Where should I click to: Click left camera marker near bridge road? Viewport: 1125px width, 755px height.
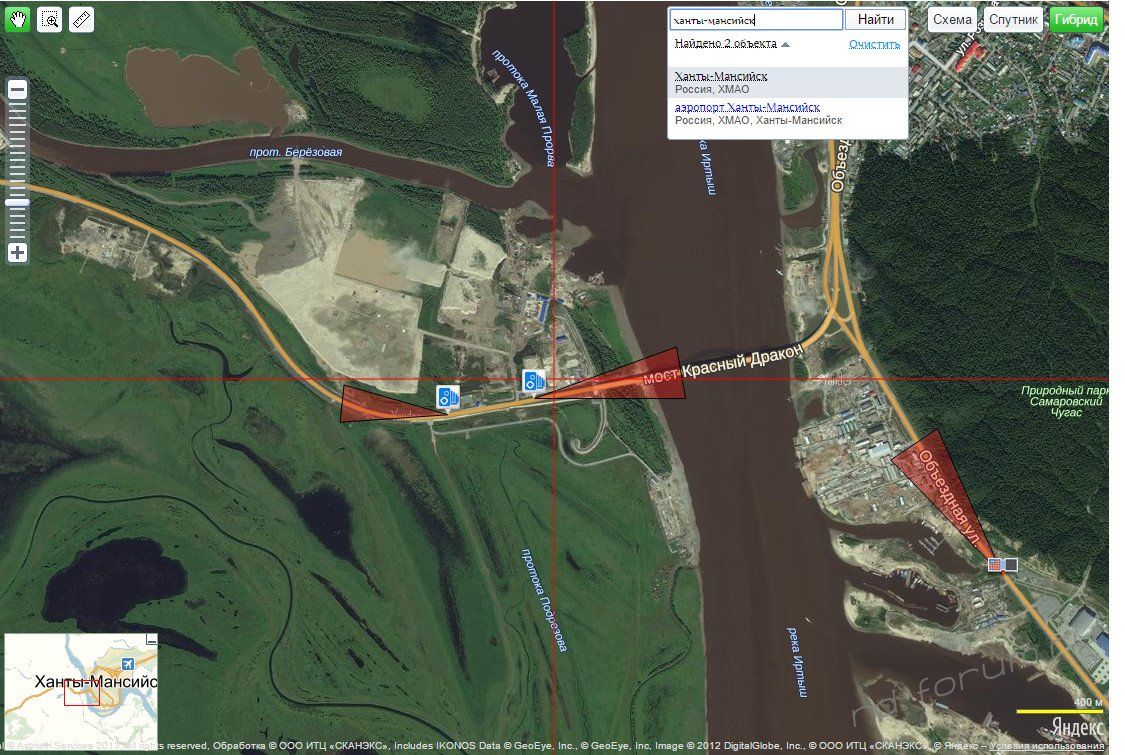448,397
